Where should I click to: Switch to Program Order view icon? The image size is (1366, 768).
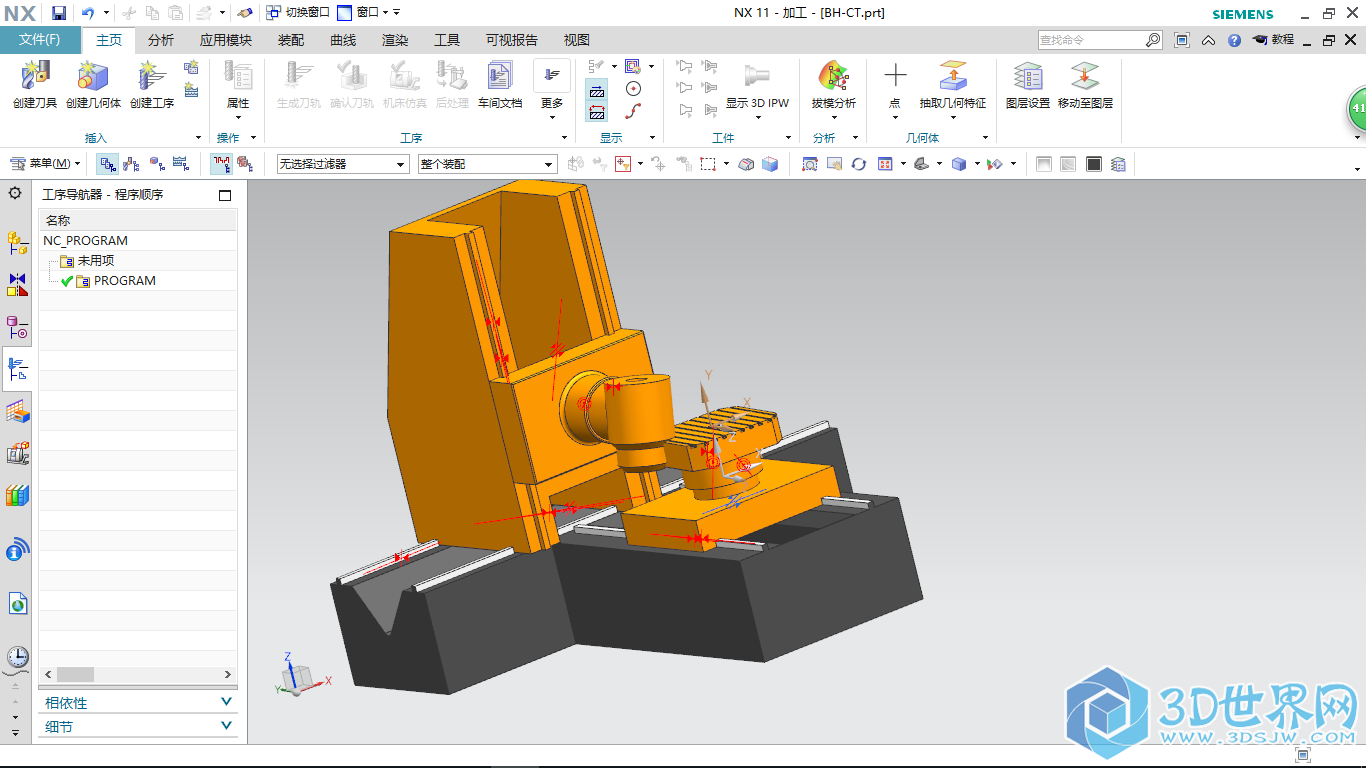point(107,164)
